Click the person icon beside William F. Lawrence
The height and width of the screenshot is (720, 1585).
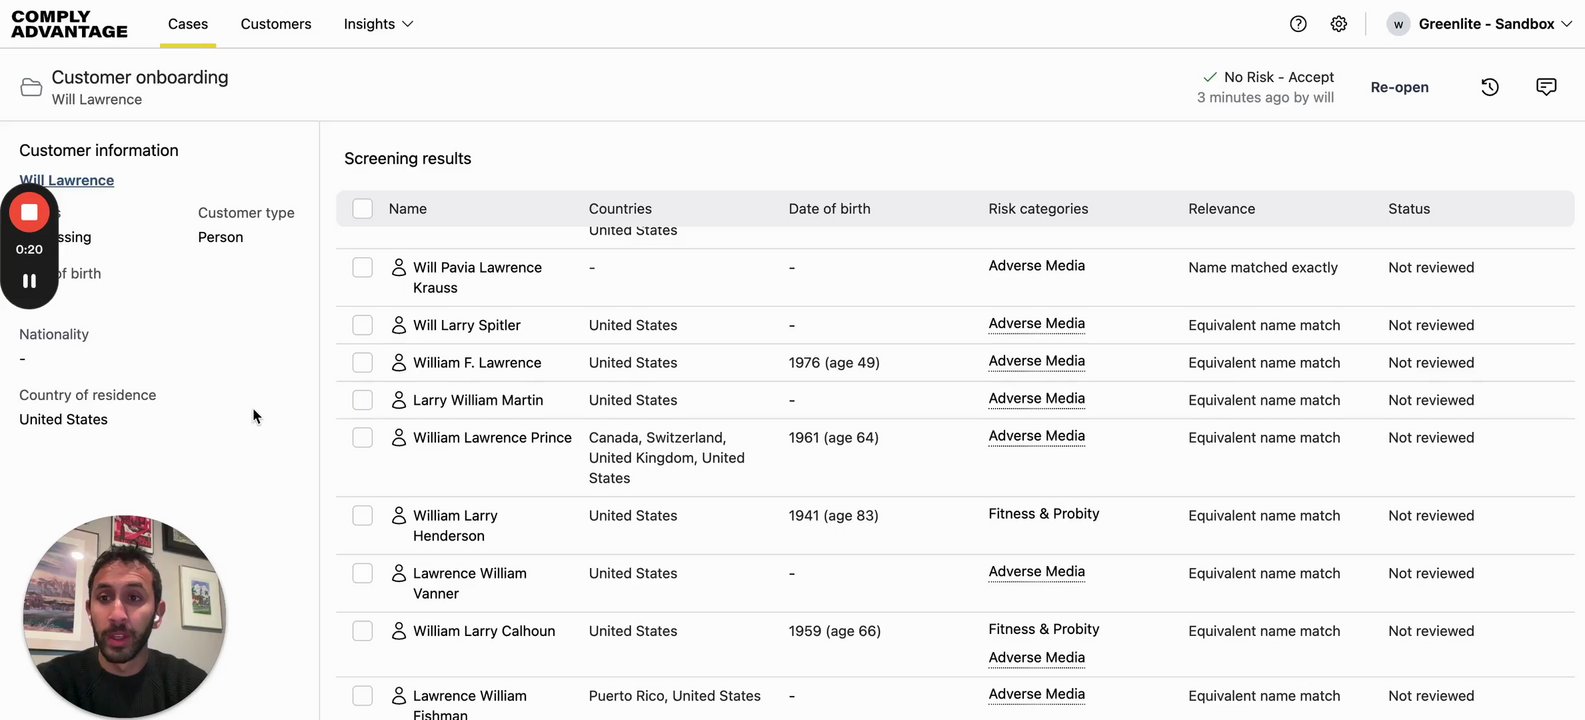(399, 362)
